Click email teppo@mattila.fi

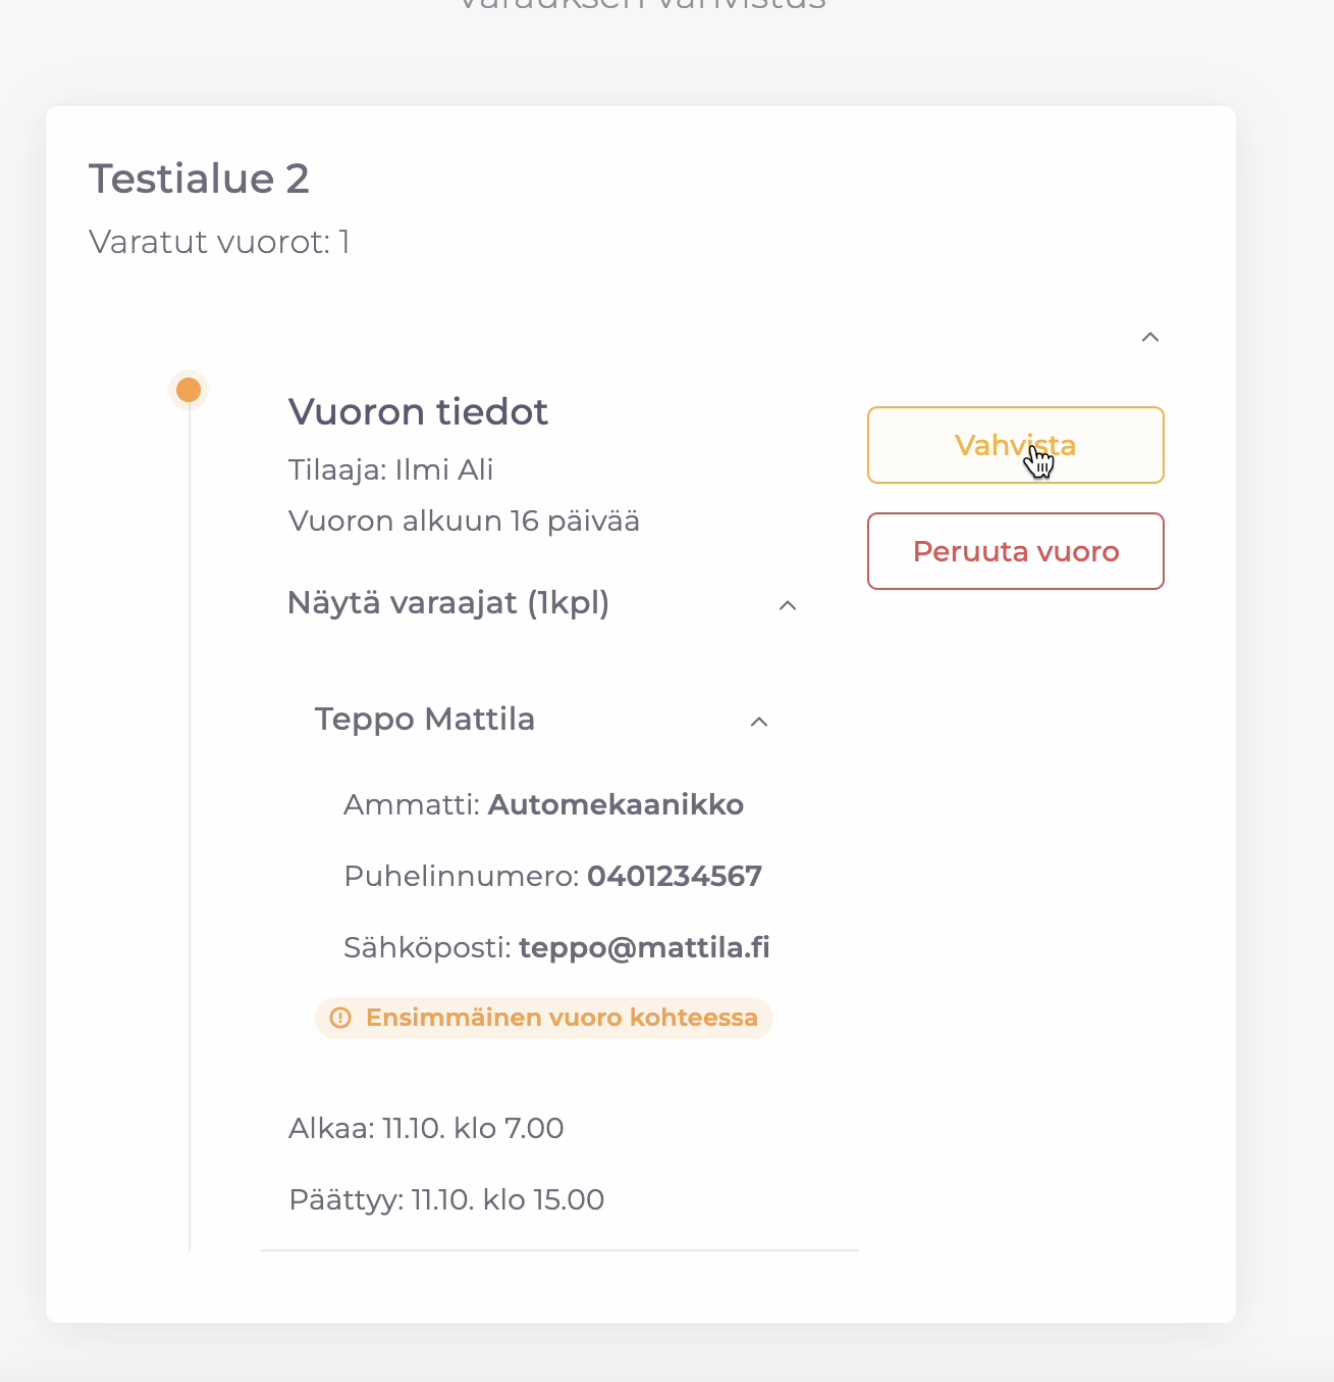point(644,947)
